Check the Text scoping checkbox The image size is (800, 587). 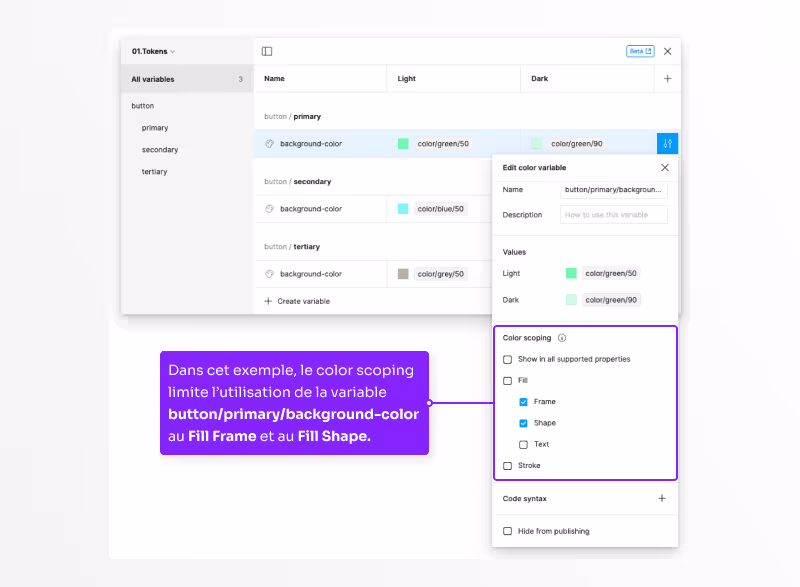point(523,445)
